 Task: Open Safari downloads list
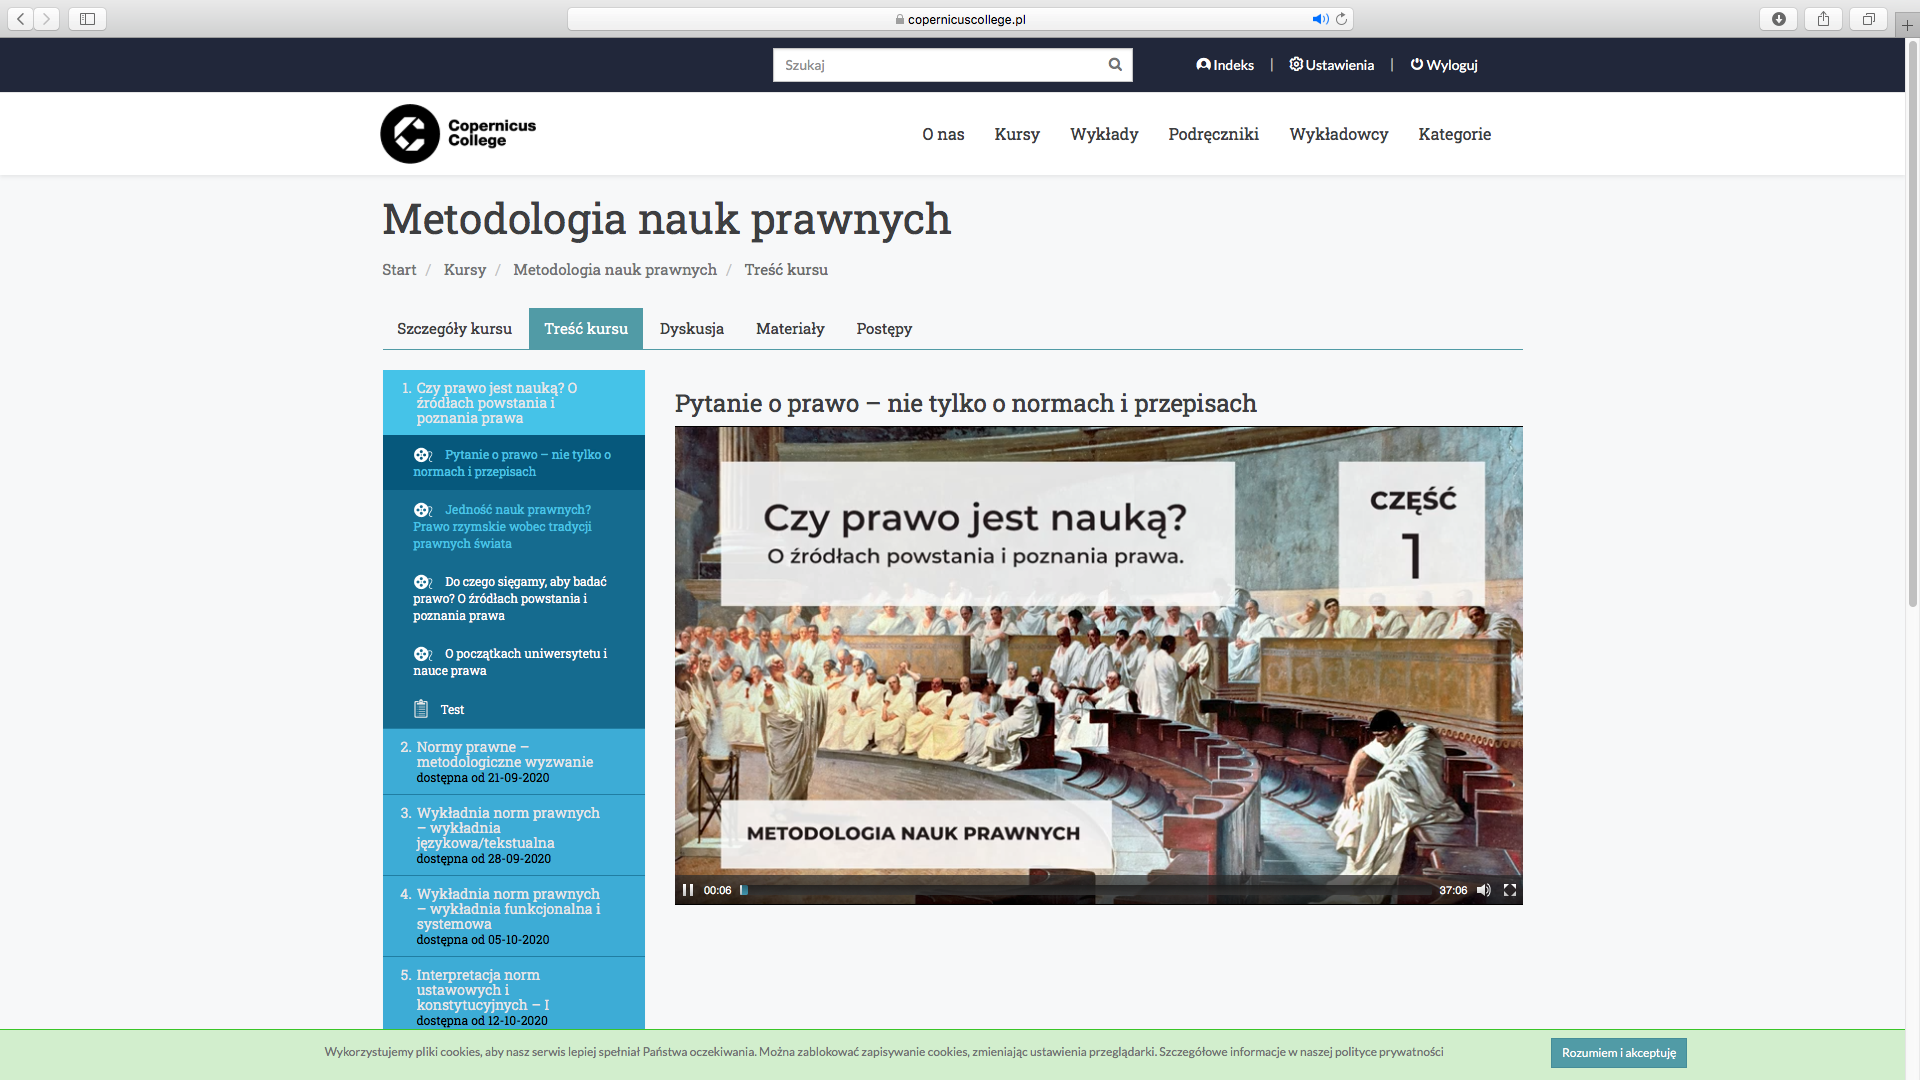1778,19
